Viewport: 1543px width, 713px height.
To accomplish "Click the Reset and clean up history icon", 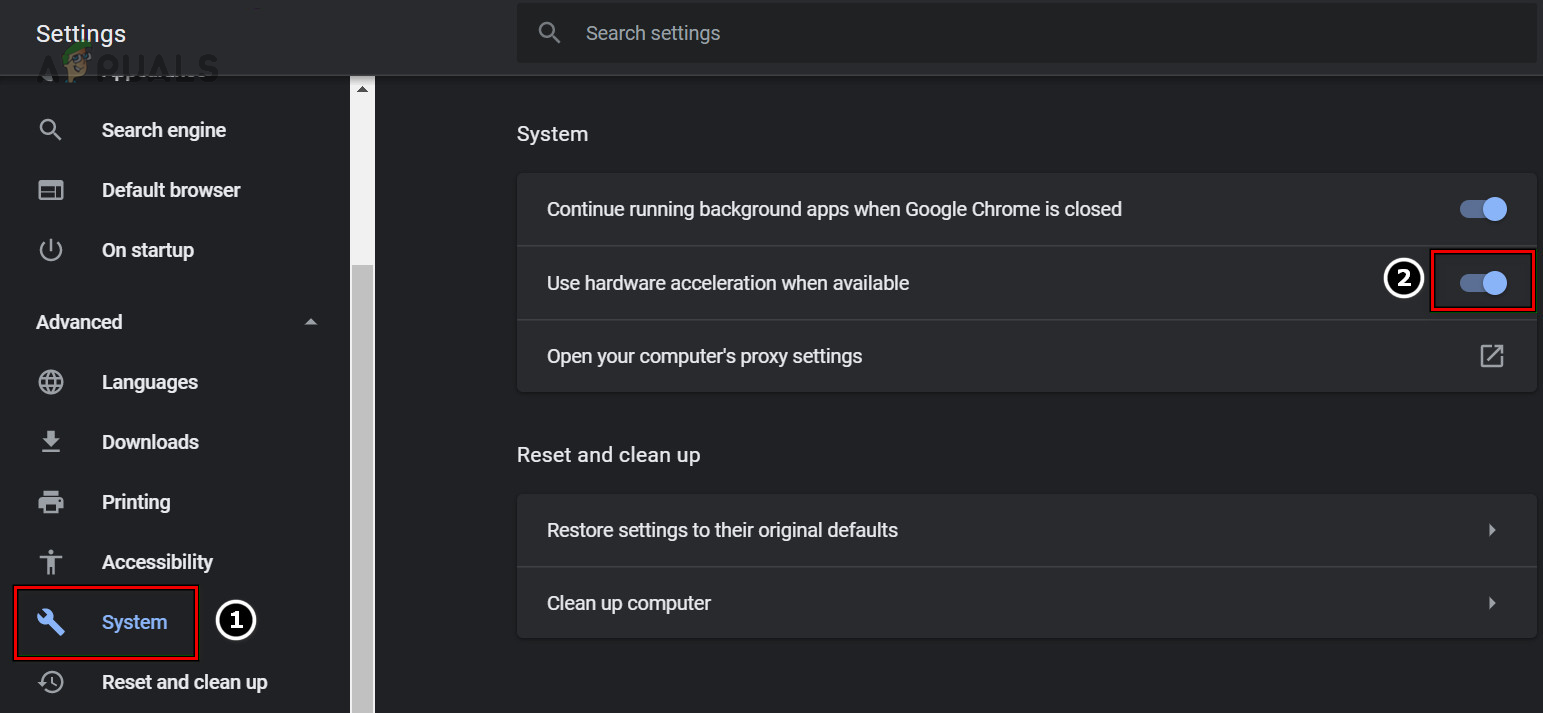I will coord(50,682).
